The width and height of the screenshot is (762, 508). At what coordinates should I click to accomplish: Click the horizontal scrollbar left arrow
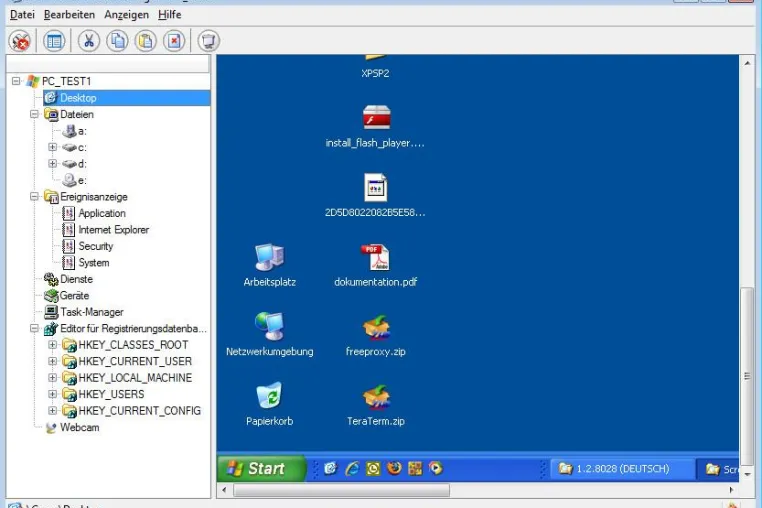coord(224,490)
